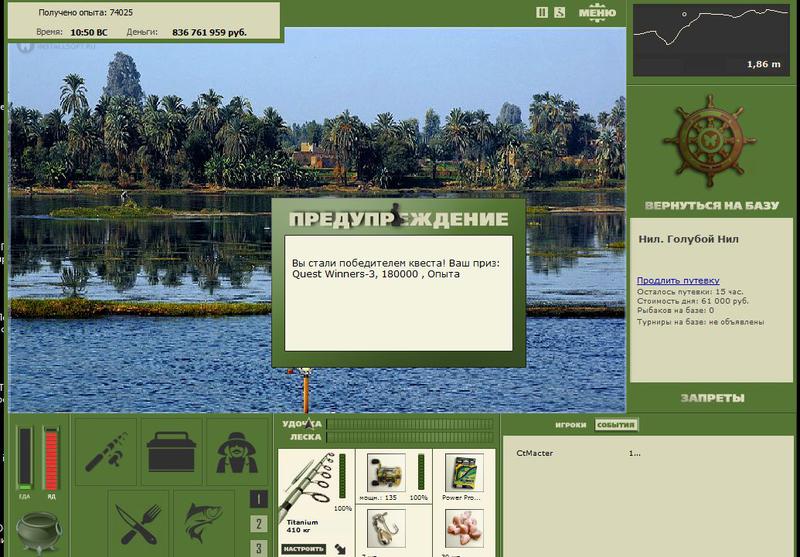Open the ИГРОКИ tab
The height and width of the screenshot is (557, 800).
pyautogui.click(x=570, y=425)
